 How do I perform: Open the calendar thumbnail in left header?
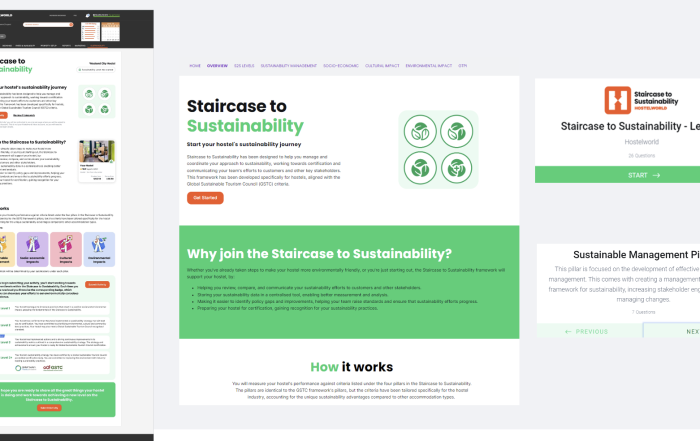111,32
